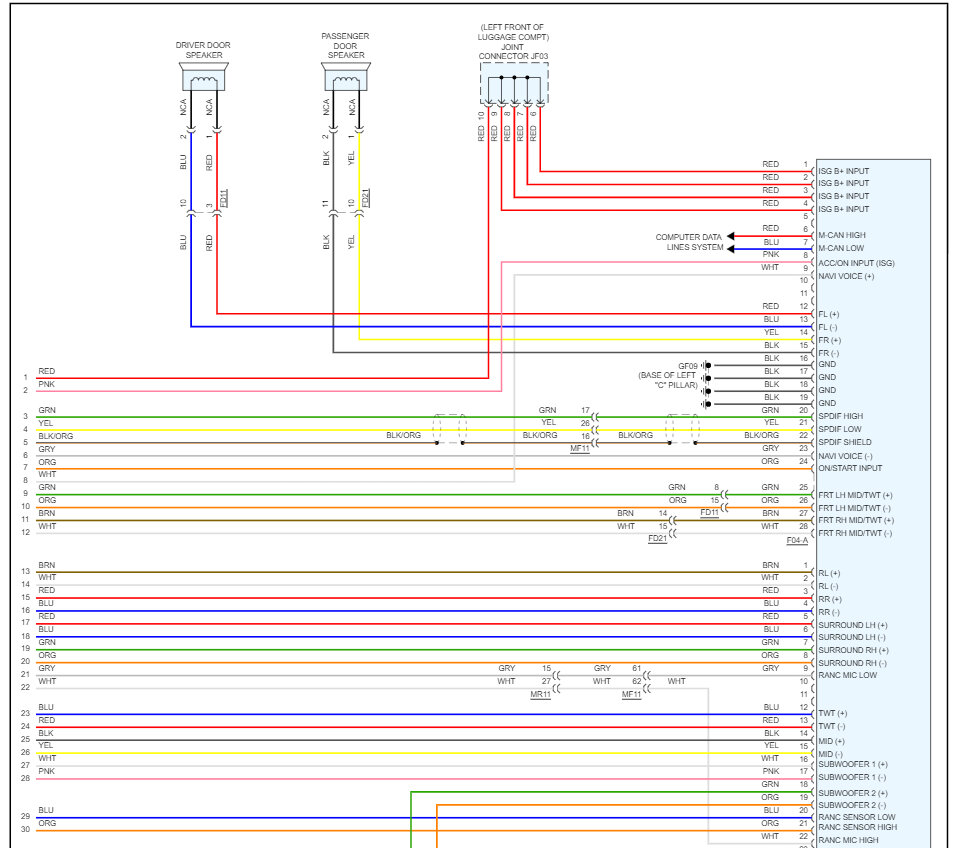This screenshot has height=848, width=960.
Task: Click the RANC SENSOR HIGH label
Action: click(x=858, y=827)
